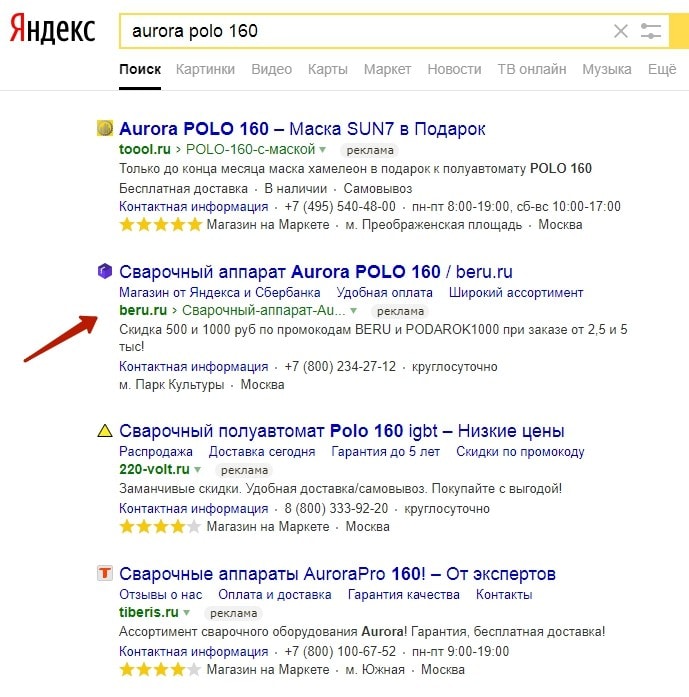This screenshot has height=697, width=689.
Task: Click the Отзывы о нас sitelink
Action: click(160, 595)
